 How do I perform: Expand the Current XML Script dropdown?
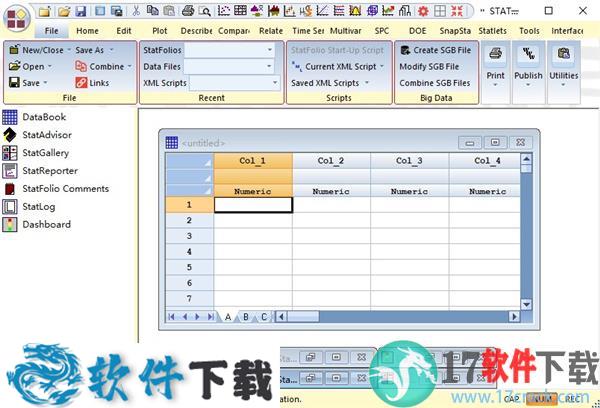[x=382, y=67]
